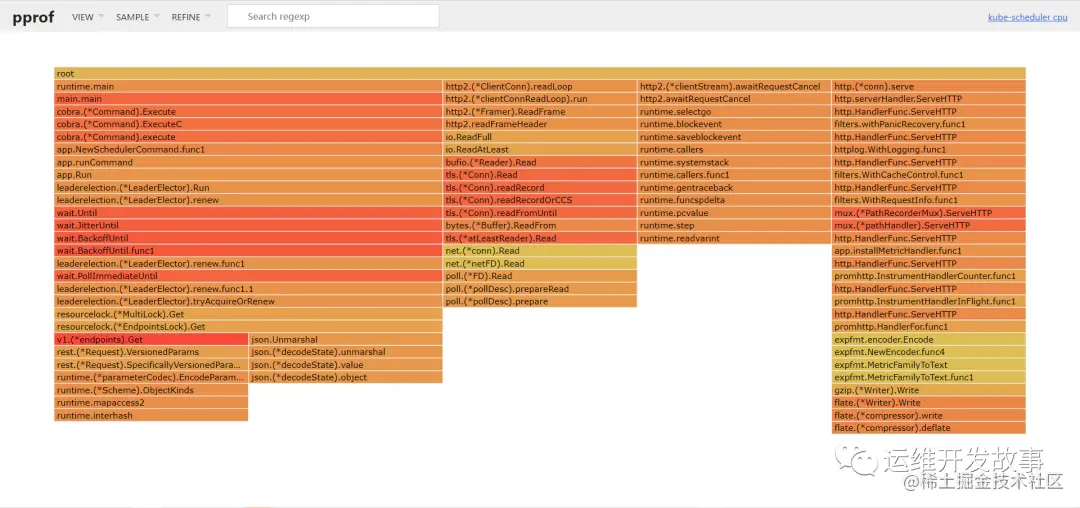Select json.(*decodeState).value frame
This screenshot has width=1080, height=508.
click(x=346, y=365)
